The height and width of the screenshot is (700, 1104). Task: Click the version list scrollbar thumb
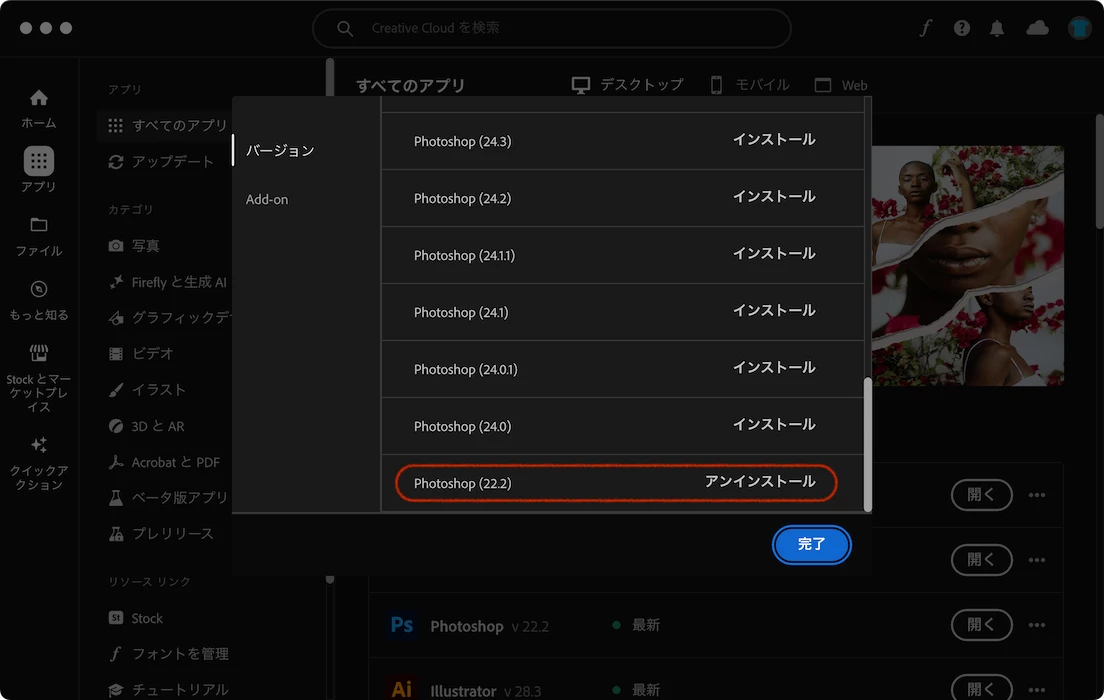click(x=867, y=444)
